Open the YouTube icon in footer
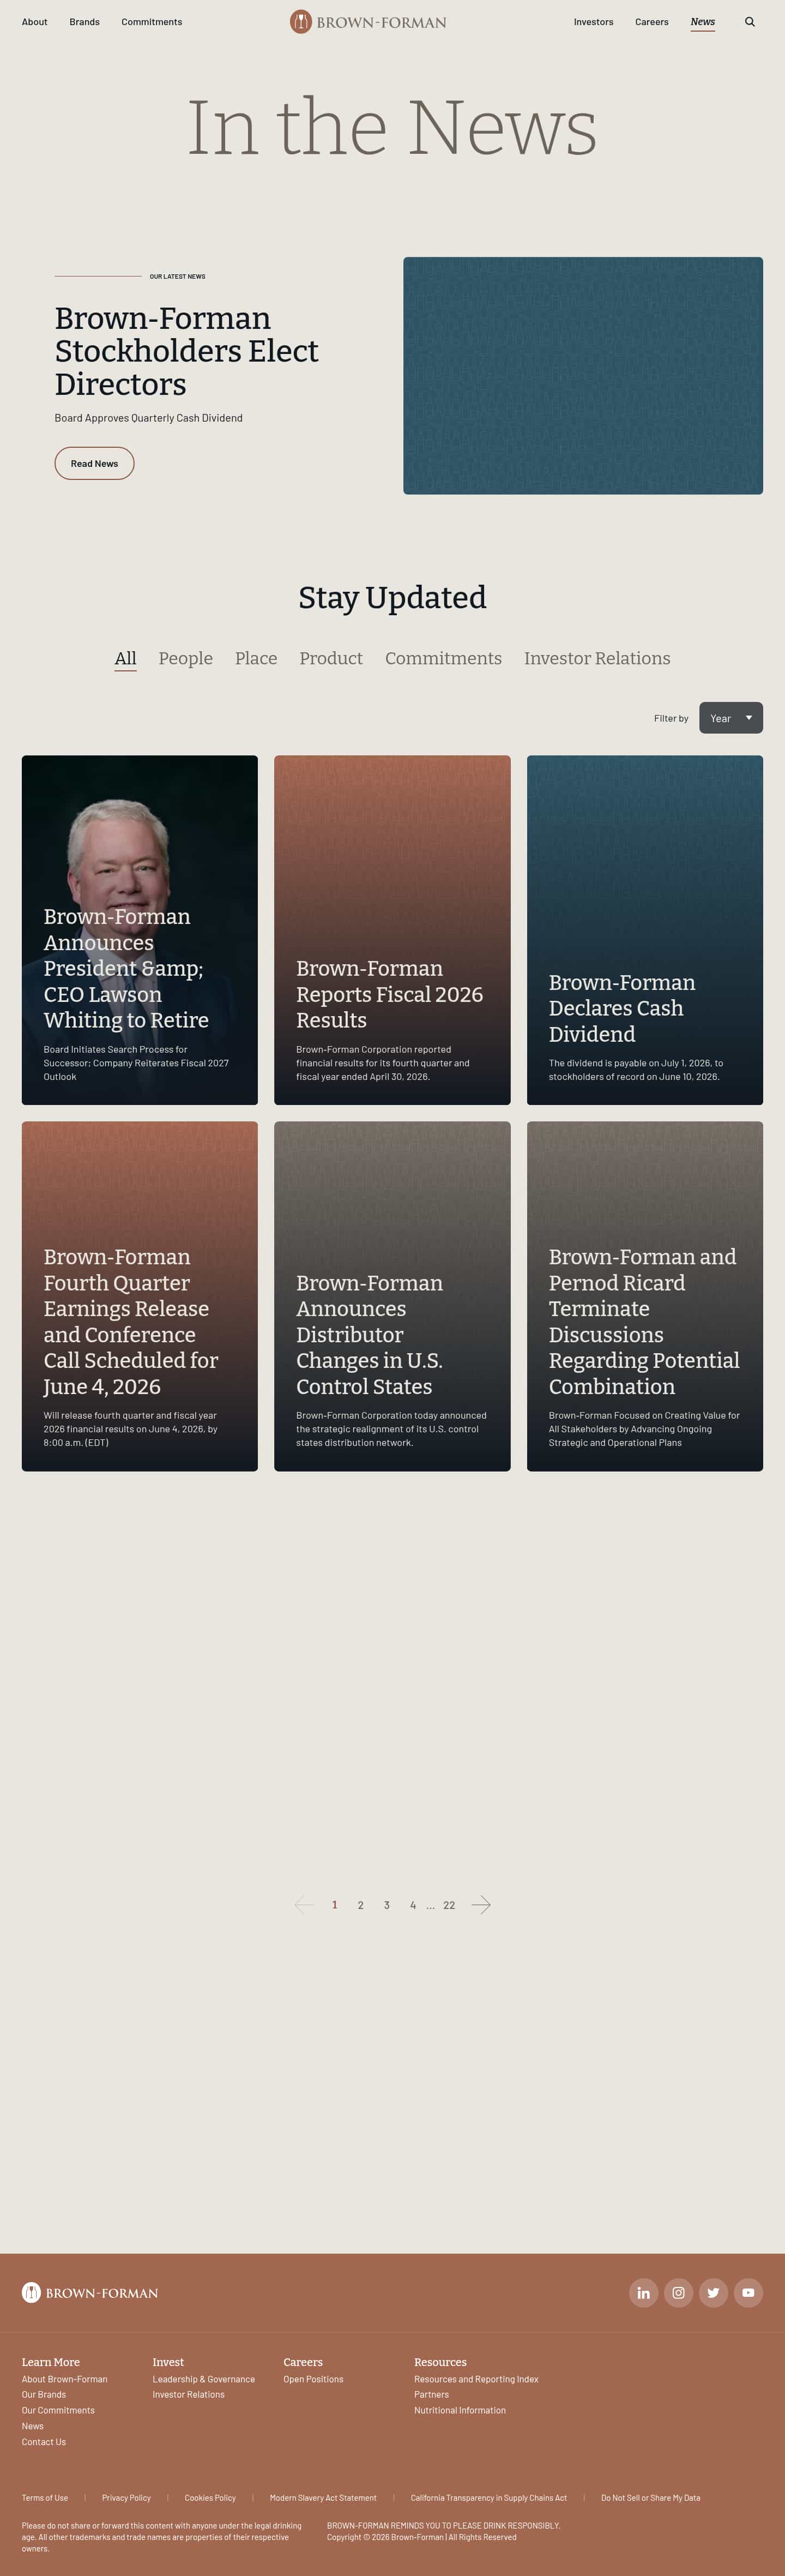 (748, 2293)
